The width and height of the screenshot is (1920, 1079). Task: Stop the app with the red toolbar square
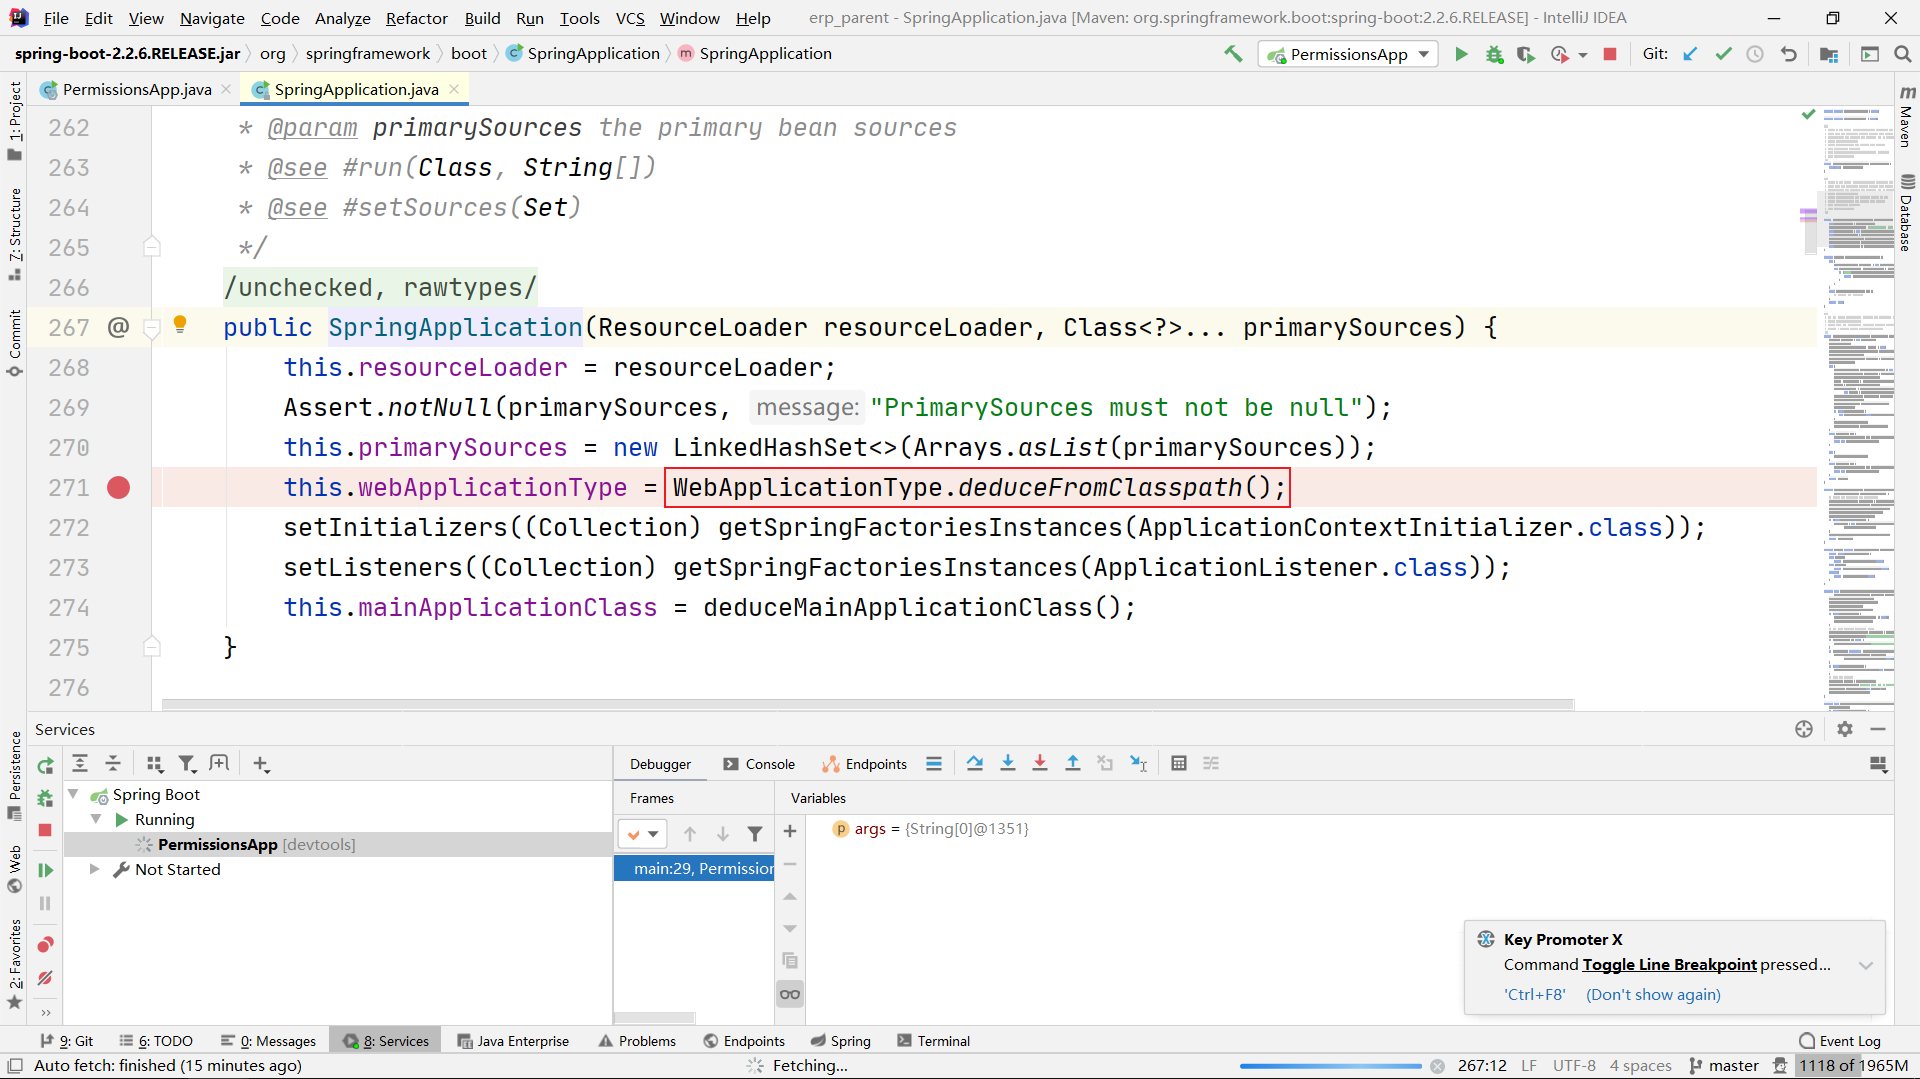click(1610, 54)
